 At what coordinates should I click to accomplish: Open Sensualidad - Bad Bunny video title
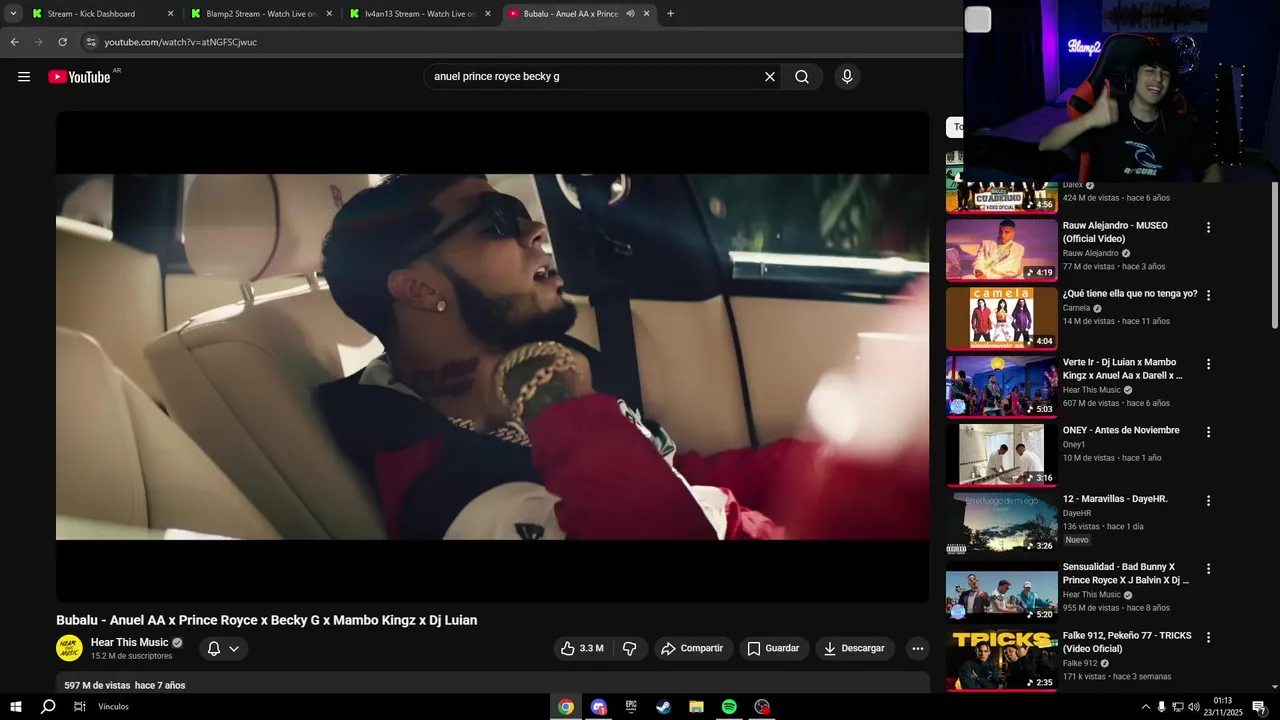[1126, 573]
